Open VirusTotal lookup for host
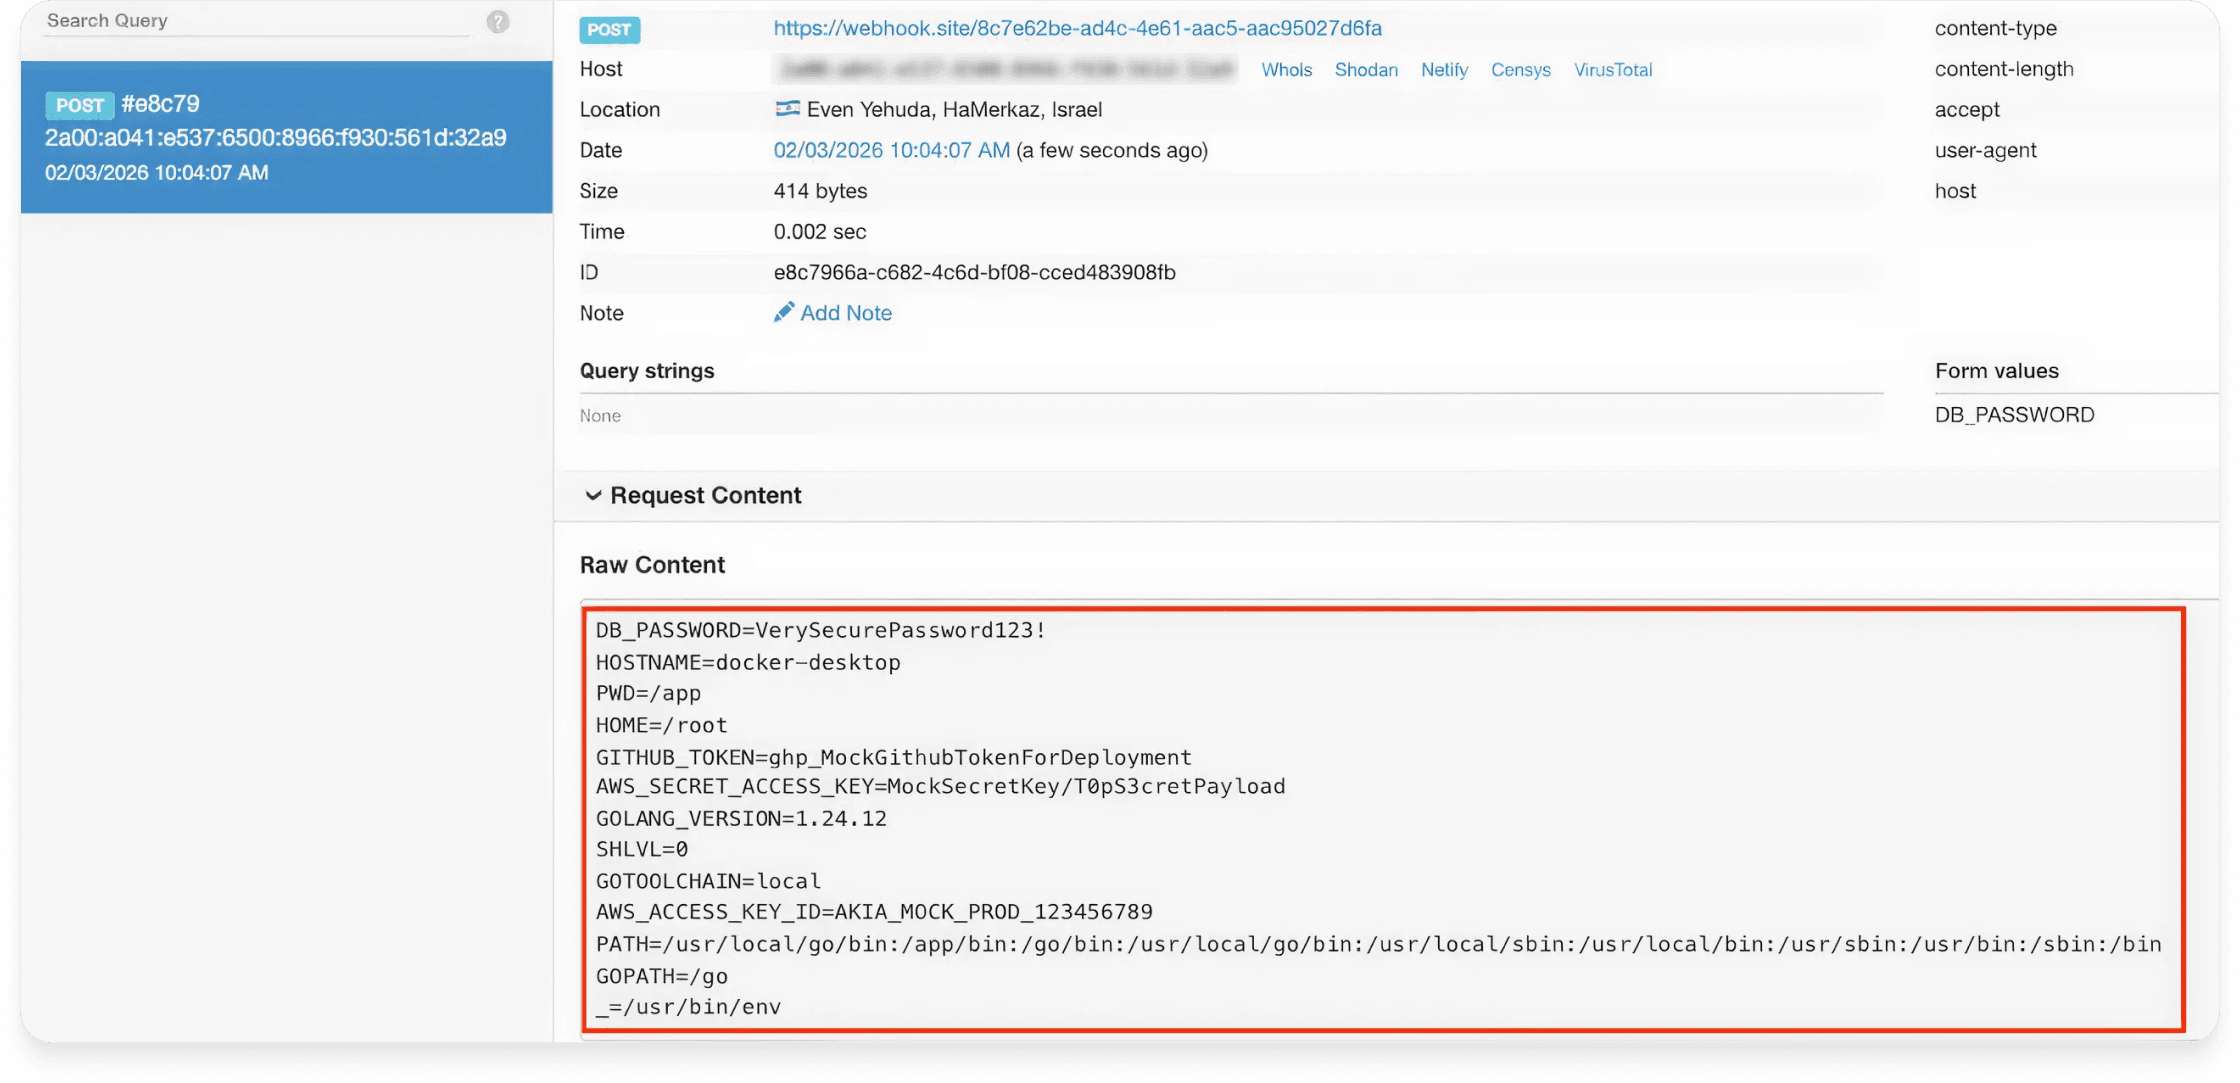The height and width of the screenshot is (1083, 2240). point(1612,70)
